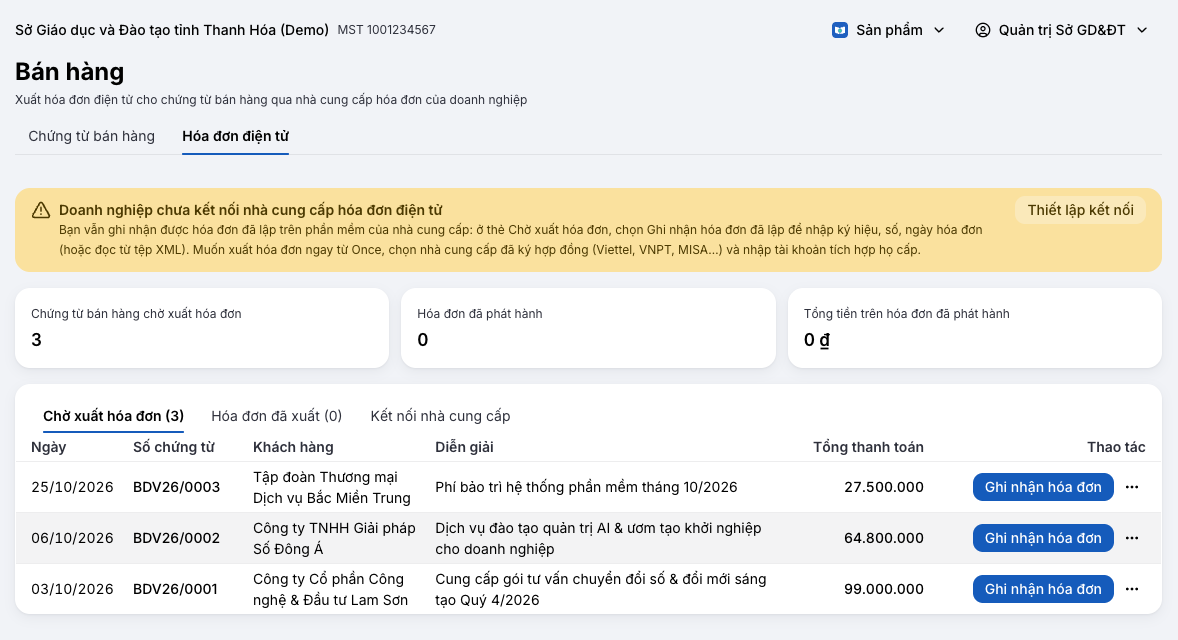Click the user avatar icon beside Quản trị Sở GD&DT
The image size is (1178, 640).
click(983, 30)
